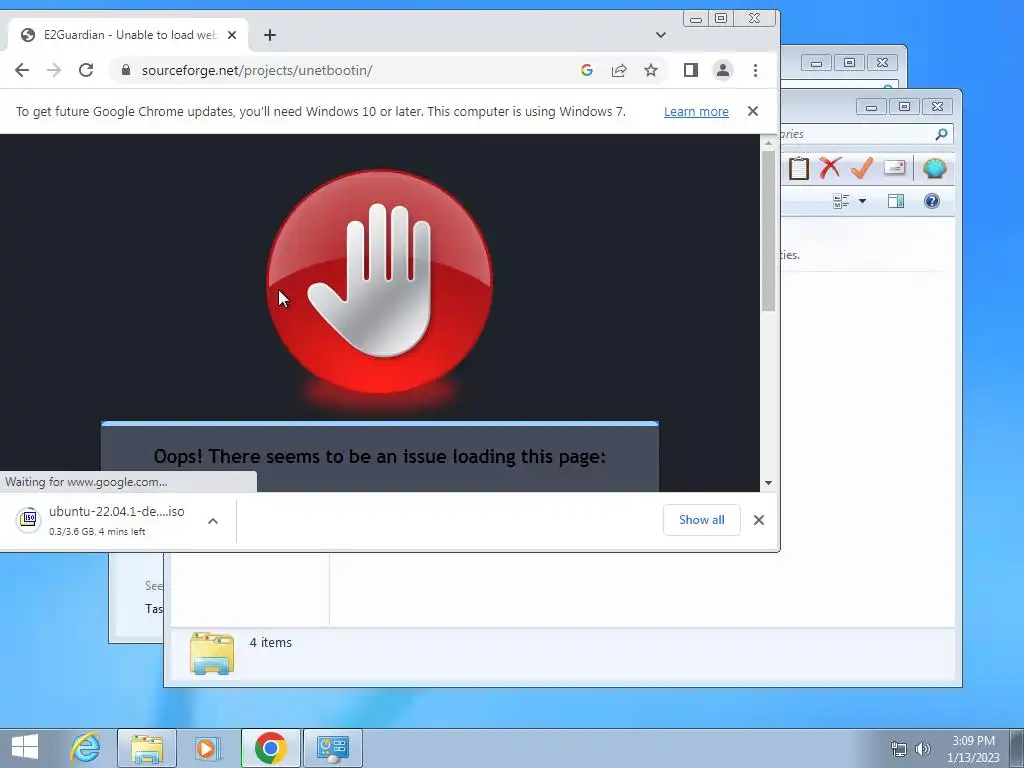Follow the Learn more link
The width and height of the screenshot is (1024, 768).
coord(696,112)
